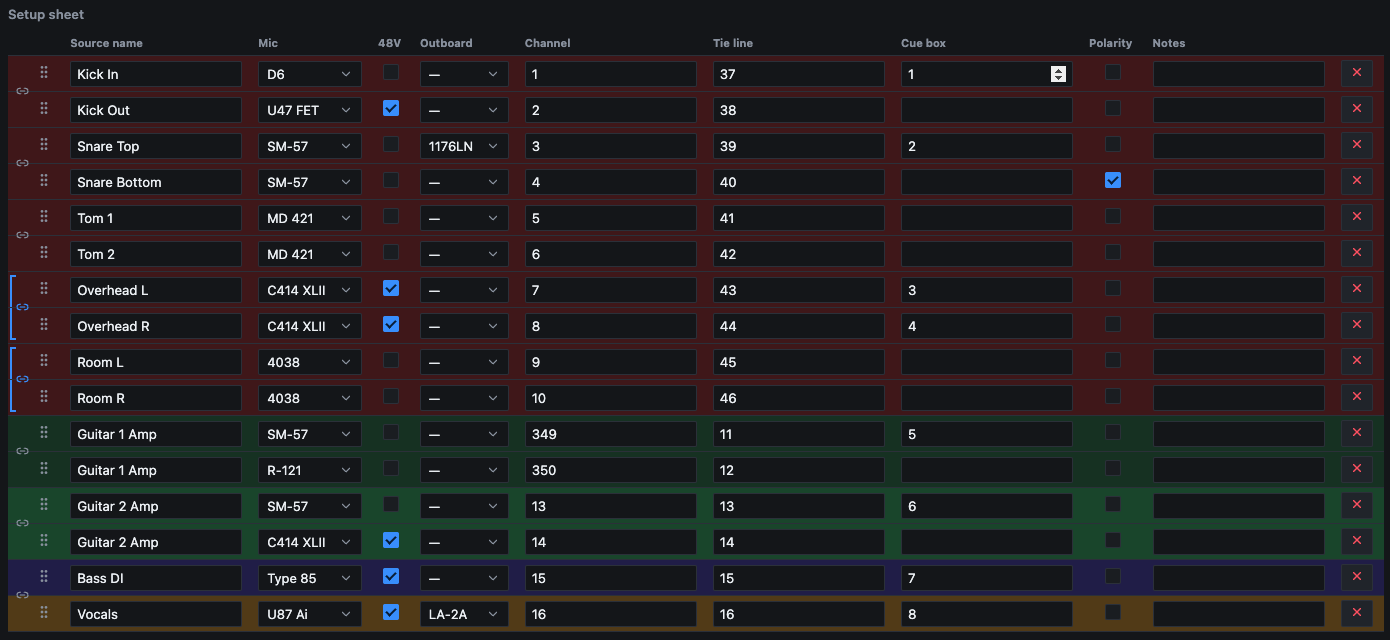
Task: Edit the Bass DI source name field
Action: pos(156,578)
